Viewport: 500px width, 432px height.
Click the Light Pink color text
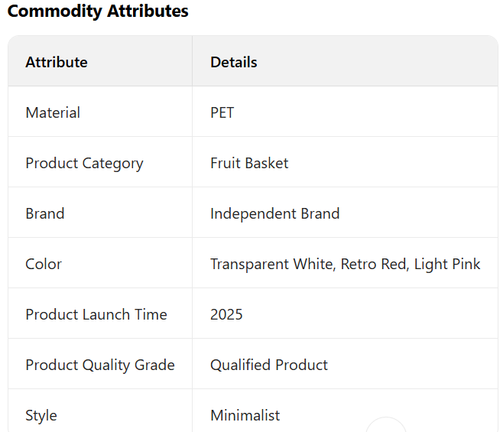447,264
